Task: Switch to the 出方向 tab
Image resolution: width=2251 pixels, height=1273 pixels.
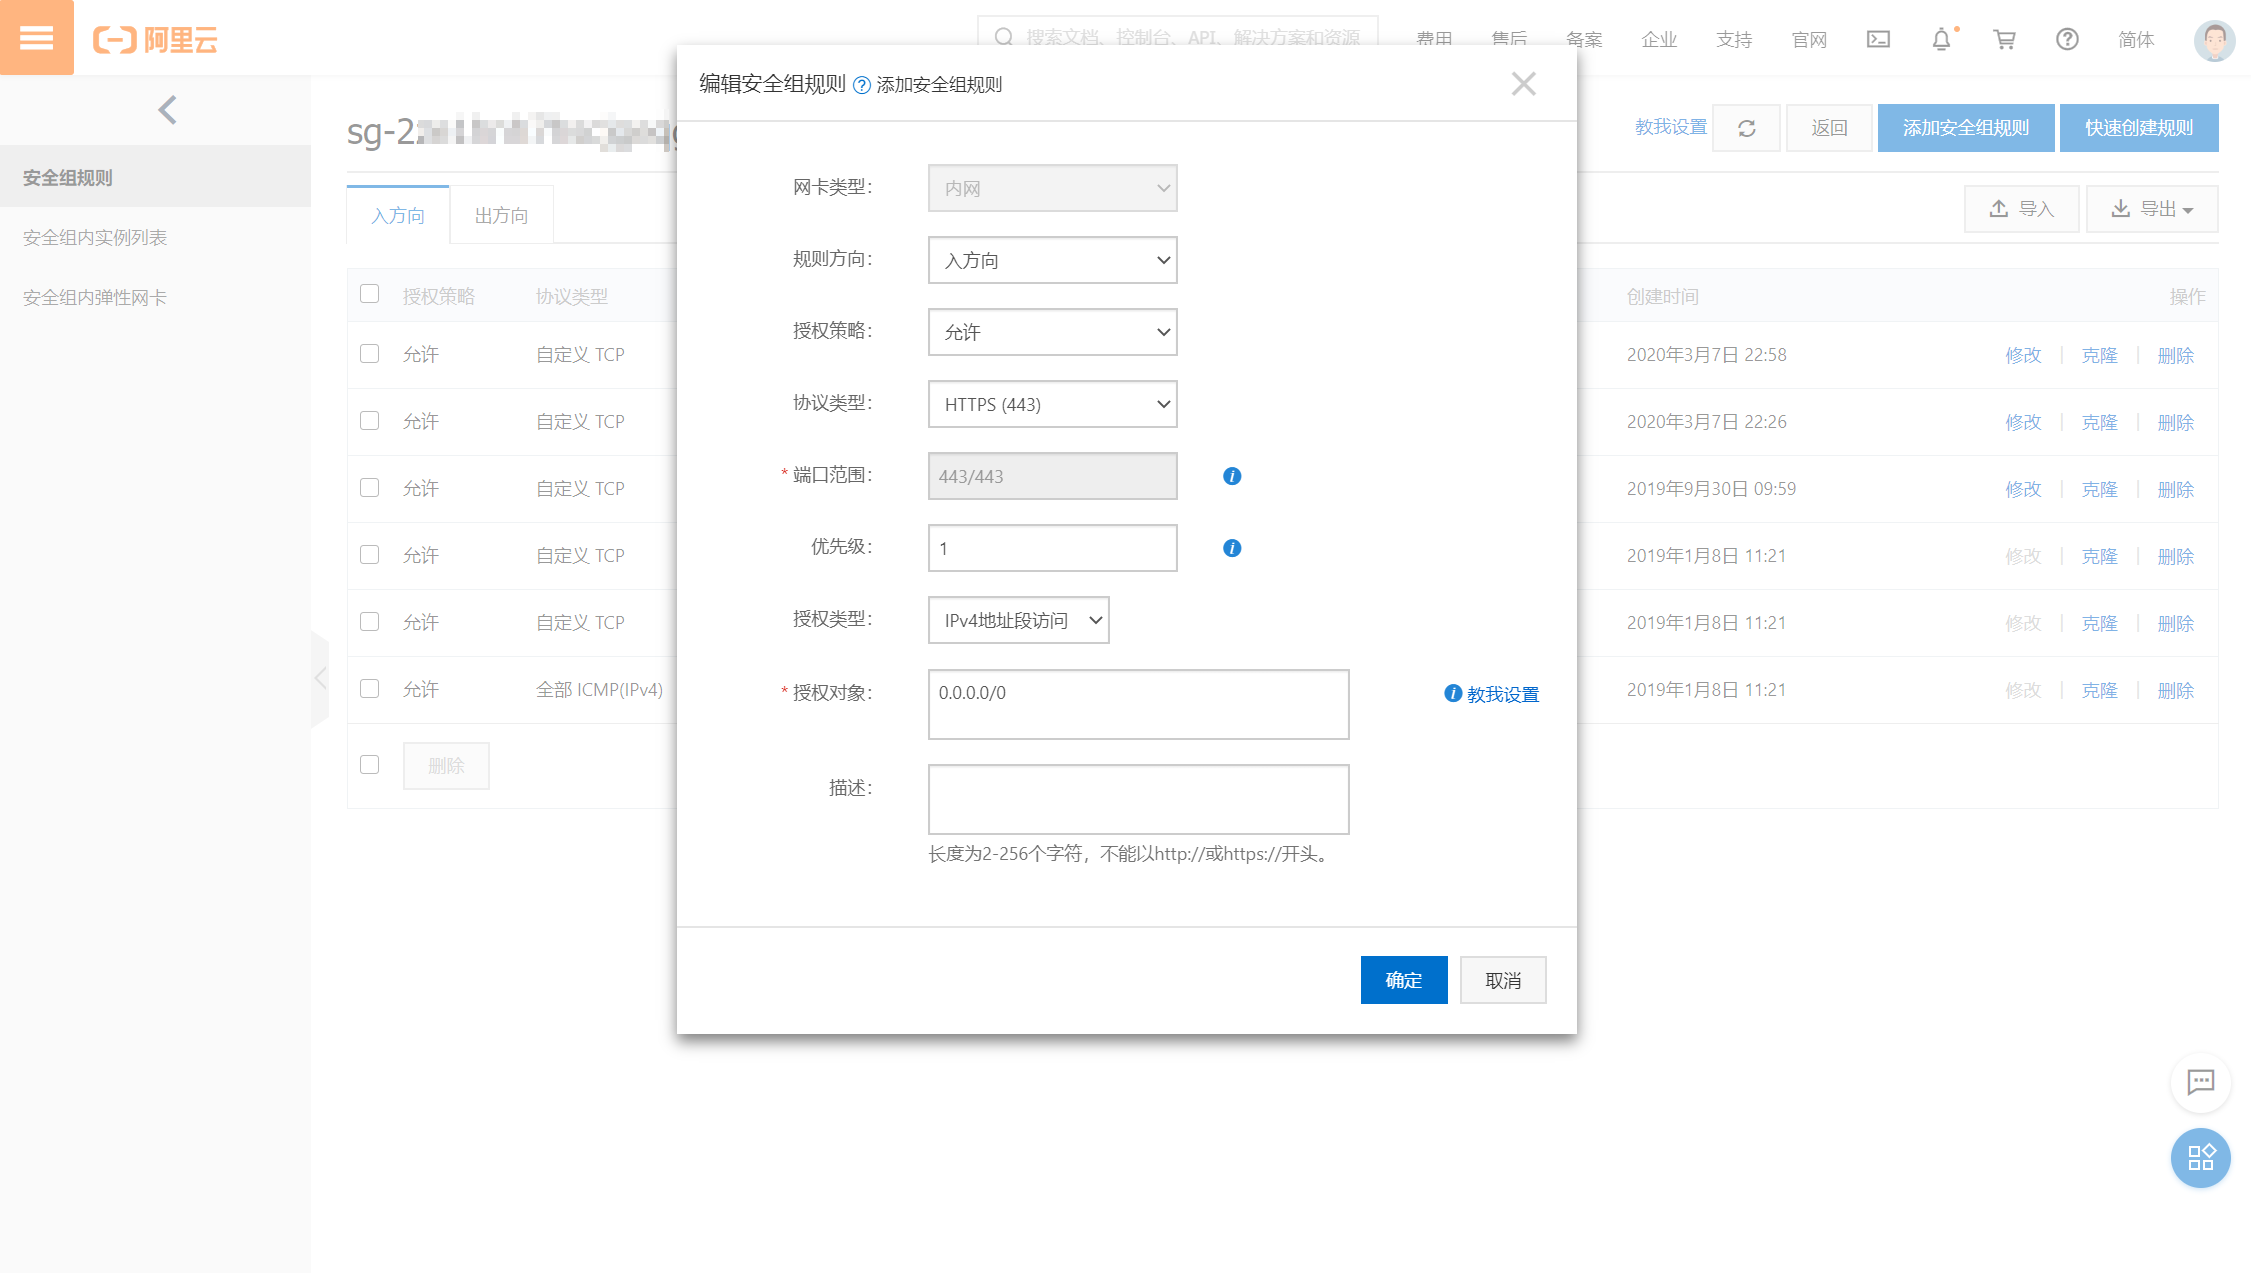Action: (x=501, y=215)
